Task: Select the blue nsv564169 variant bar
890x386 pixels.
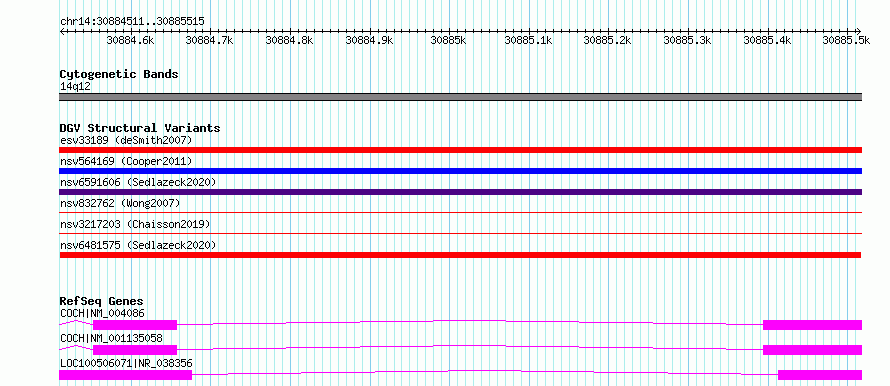Action: [x=461, y=171]
